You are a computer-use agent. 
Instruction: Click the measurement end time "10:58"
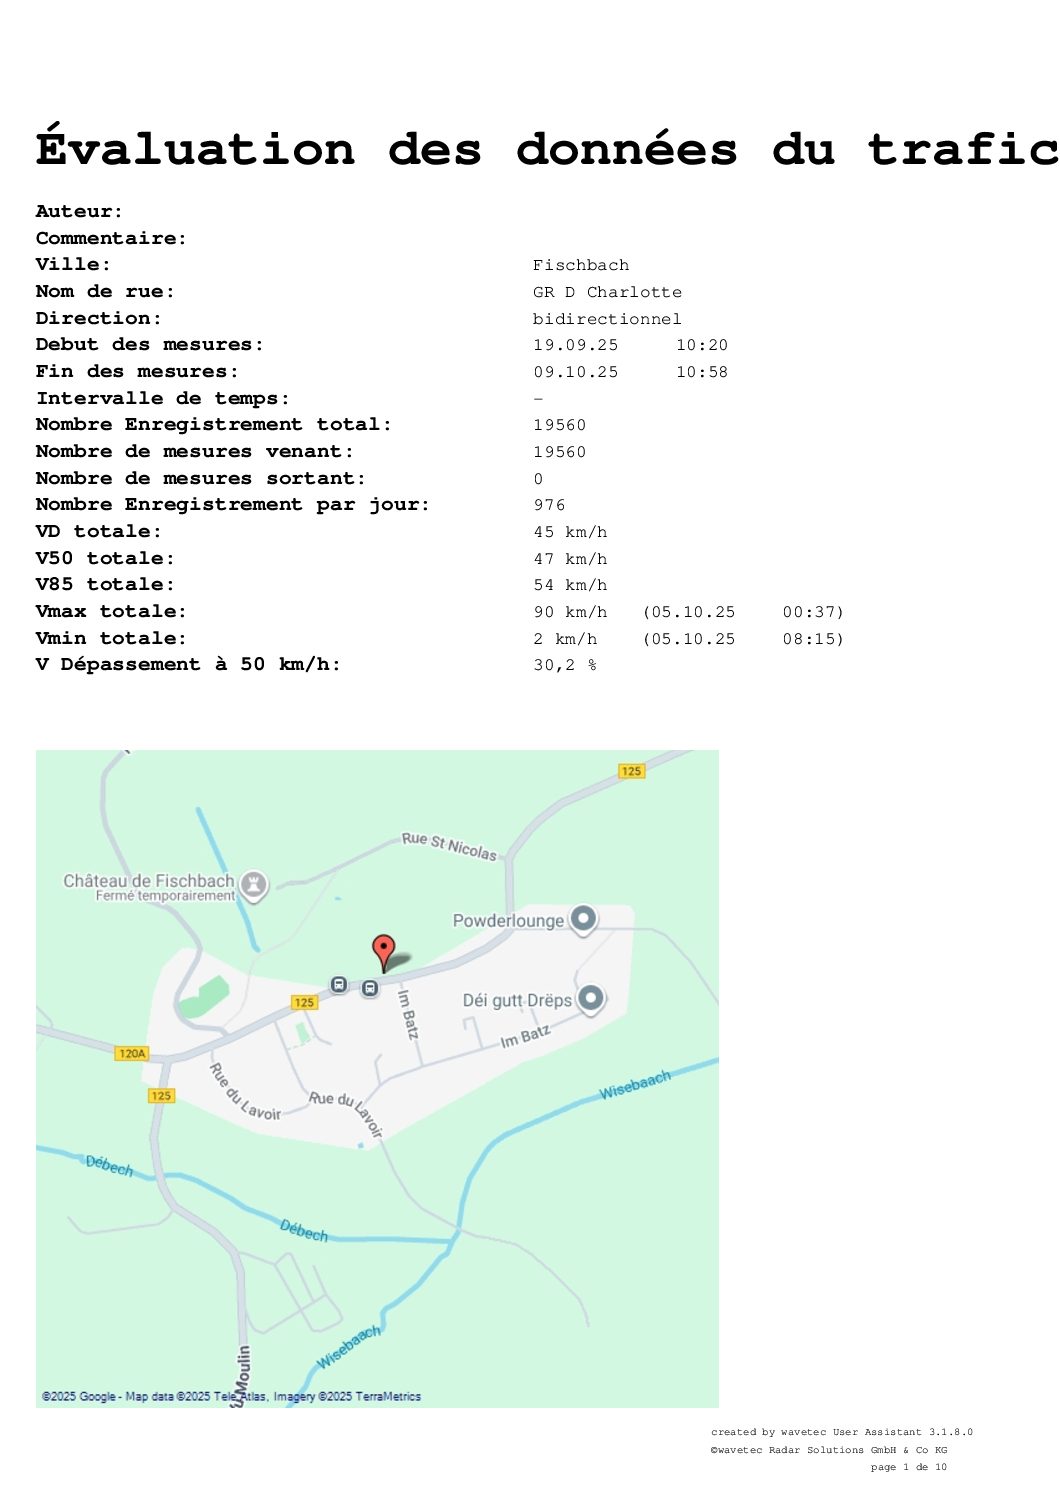[x=702, y=372]
